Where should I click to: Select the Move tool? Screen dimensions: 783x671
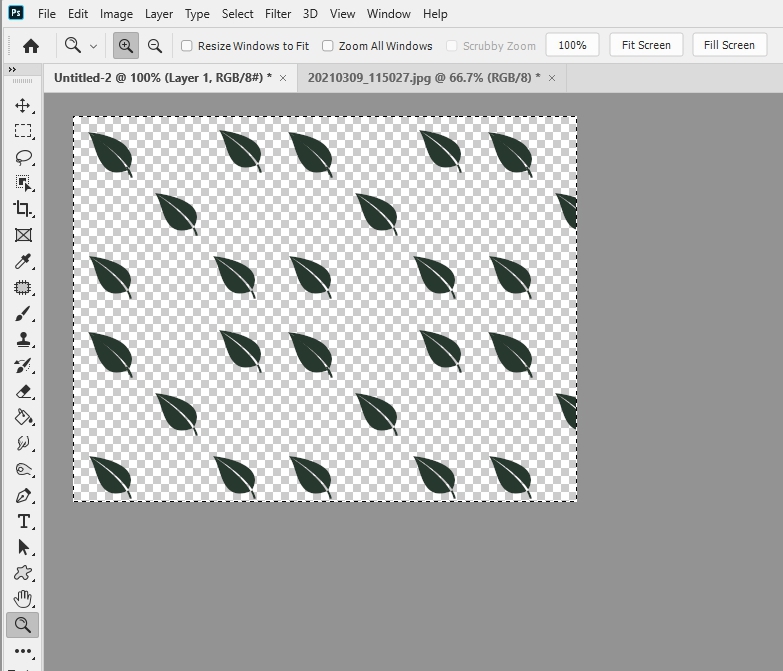[22, 105]
